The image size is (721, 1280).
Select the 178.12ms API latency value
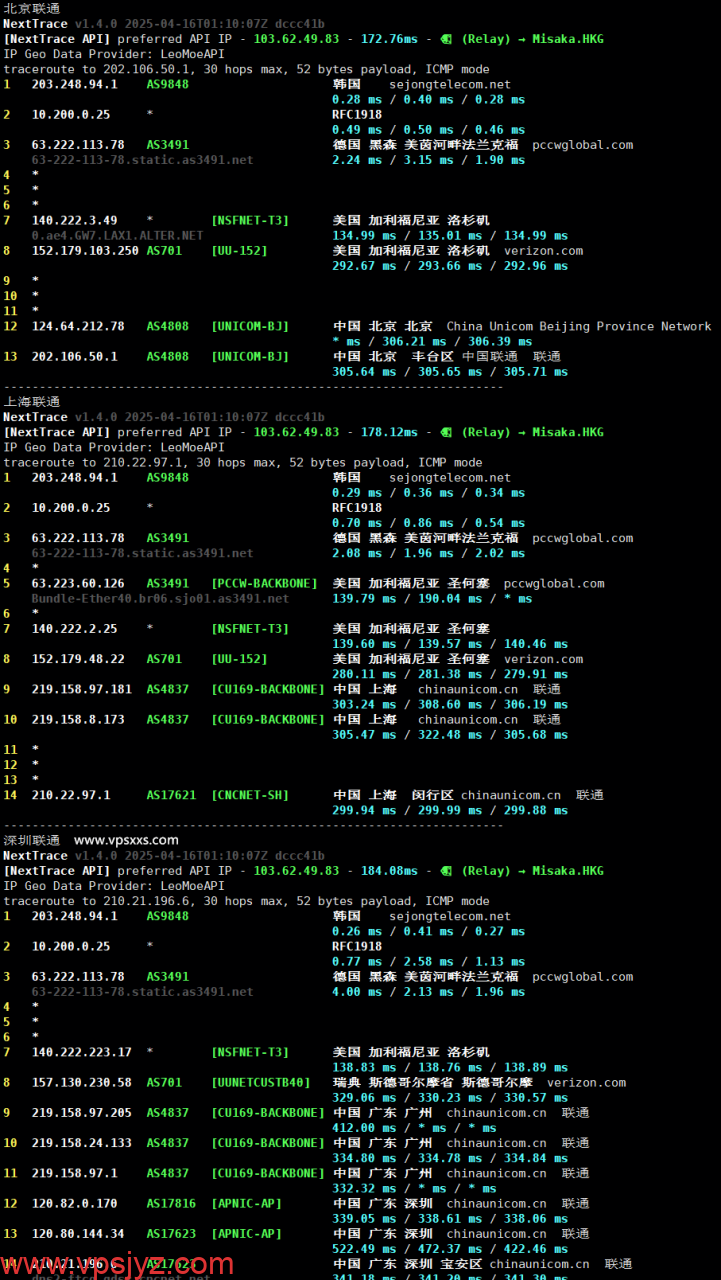(x=389, y=432)
